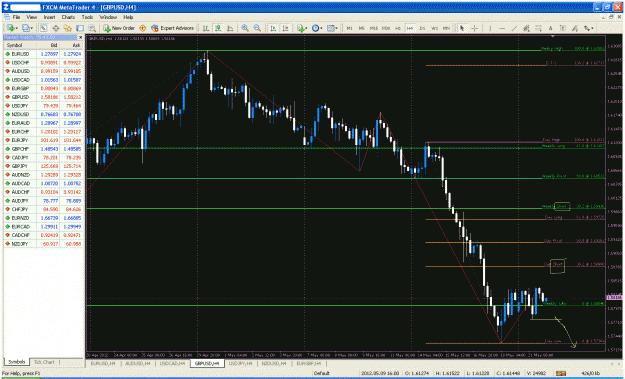
Task: Open the Charts menu
Action: point(68,17)
